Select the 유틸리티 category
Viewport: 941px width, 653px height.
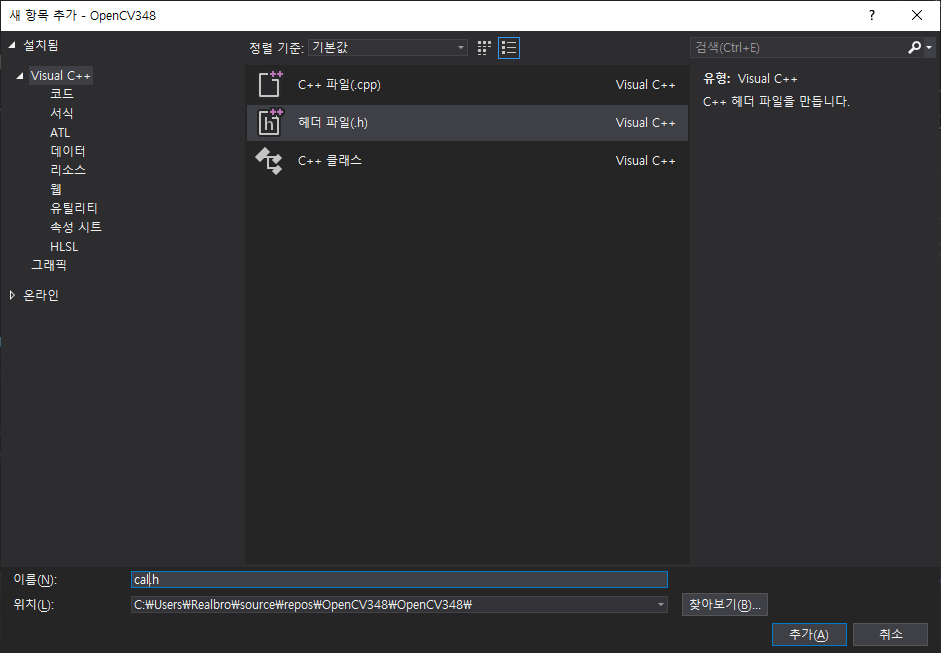pos(73,208)
